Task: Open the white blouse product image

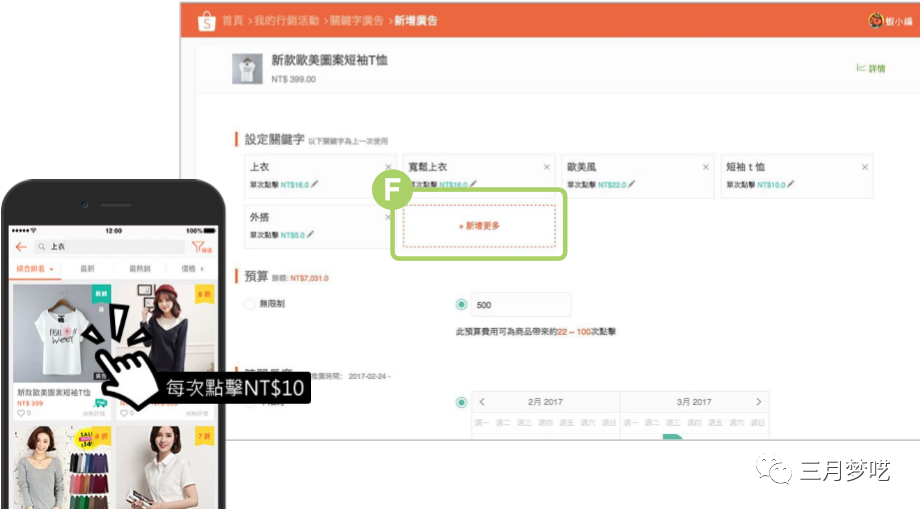Action: (x=165, y=468)
